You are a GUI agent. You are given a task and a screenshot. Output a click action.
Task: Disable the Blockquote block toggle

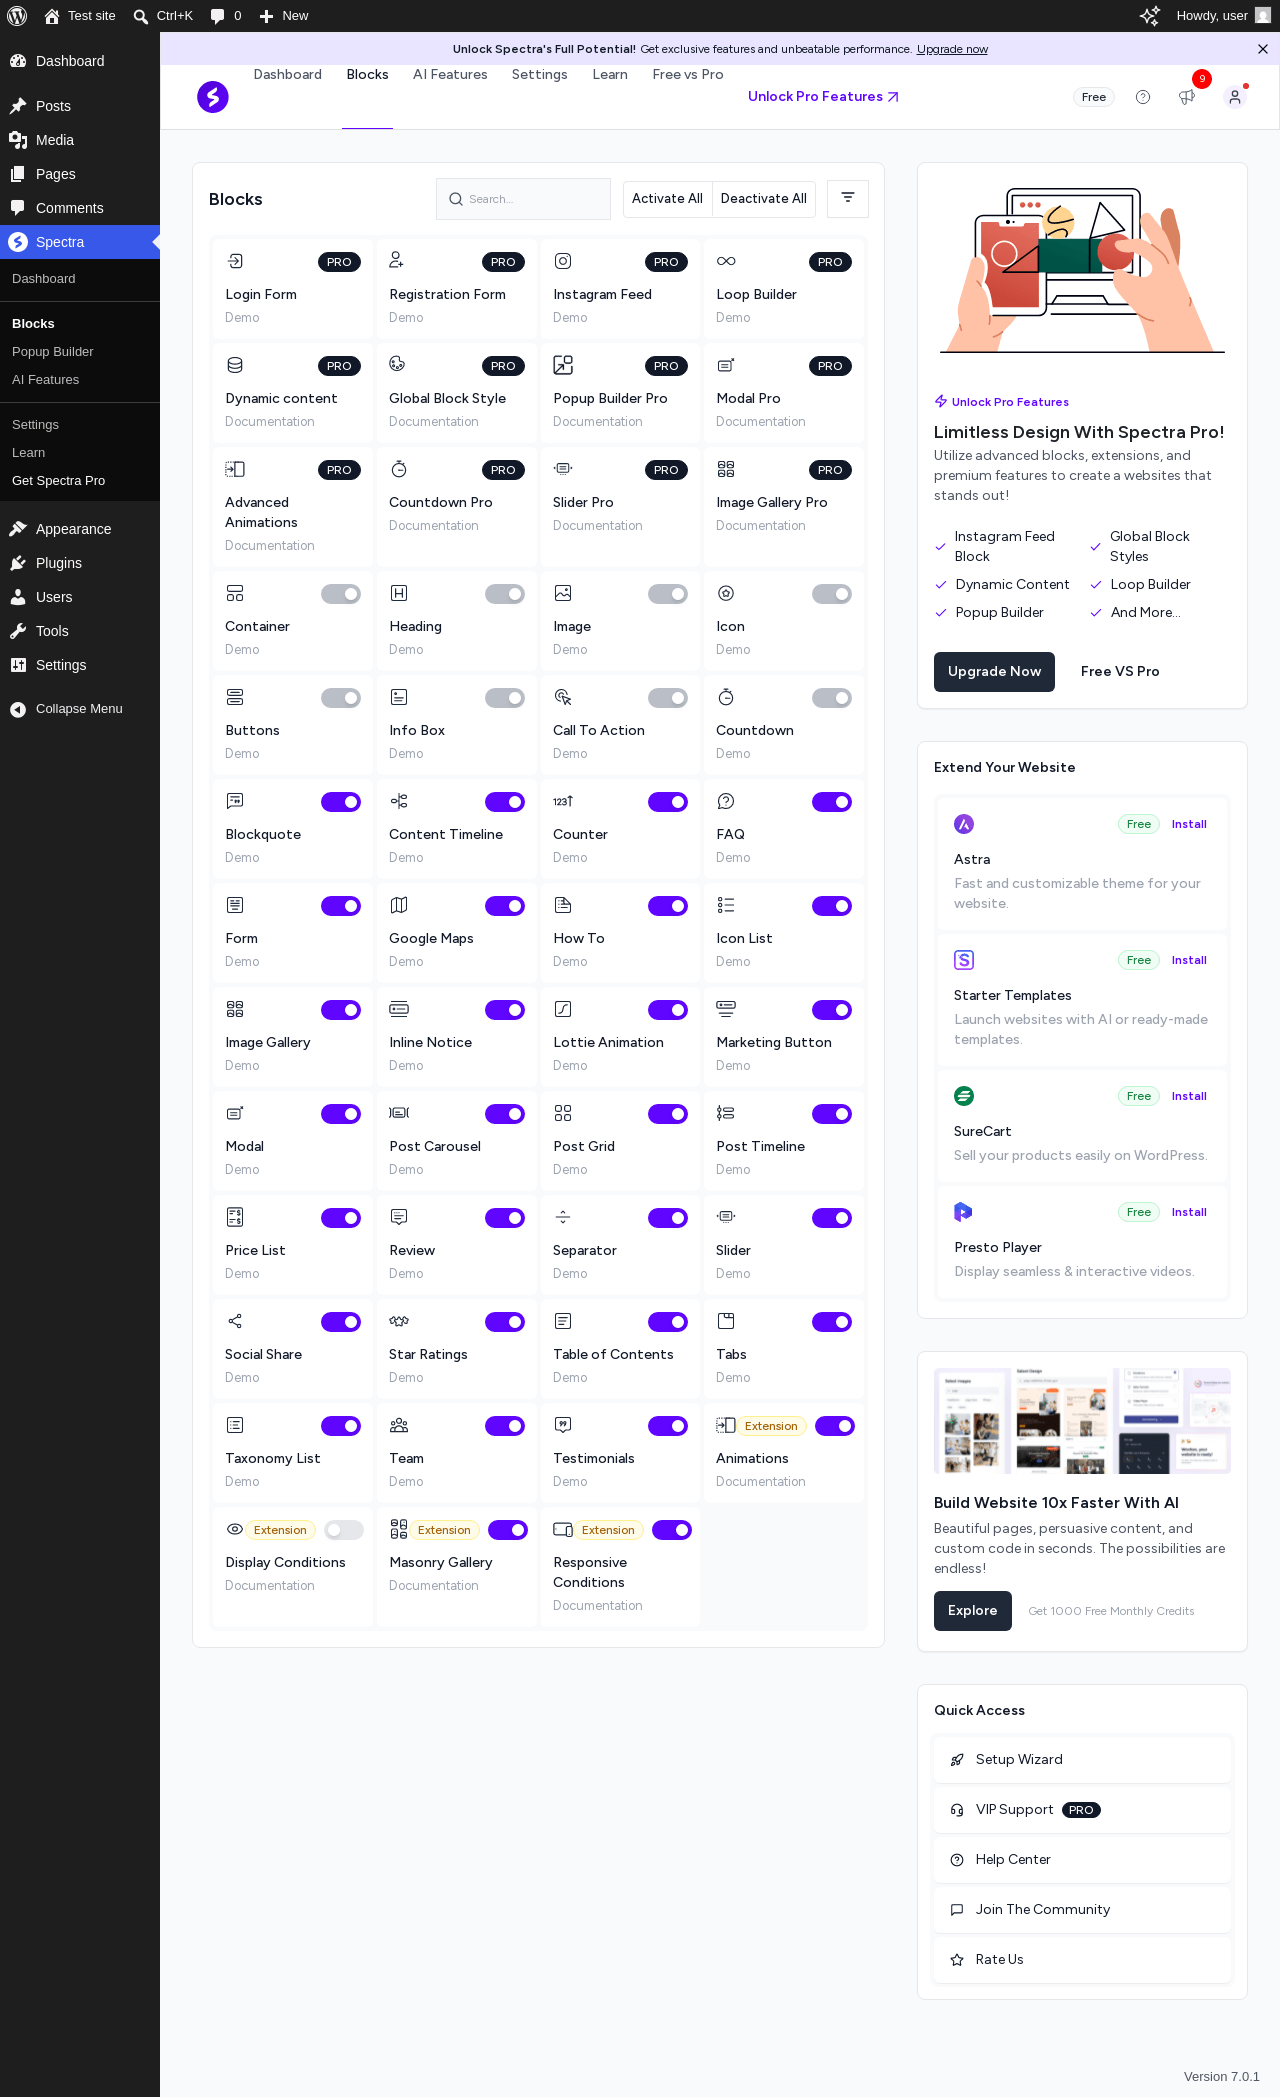click(x=341, y=802)
